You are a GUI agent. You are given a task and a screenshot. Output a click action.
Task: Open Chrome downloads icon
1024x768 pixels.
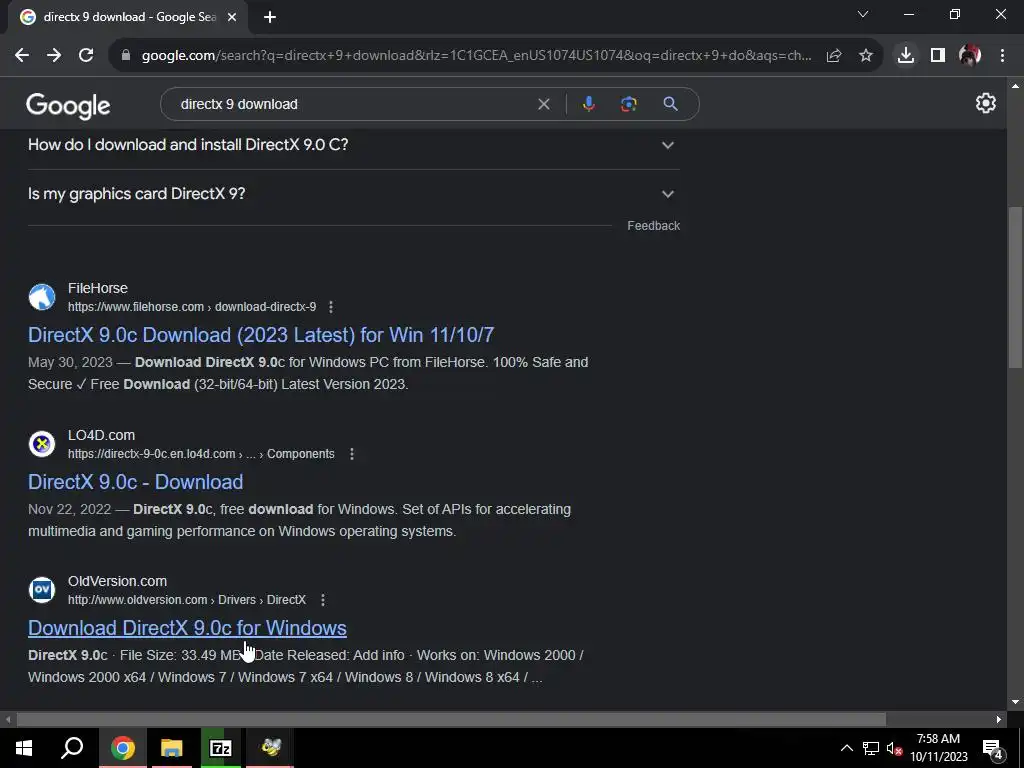[x=906, y=56]
